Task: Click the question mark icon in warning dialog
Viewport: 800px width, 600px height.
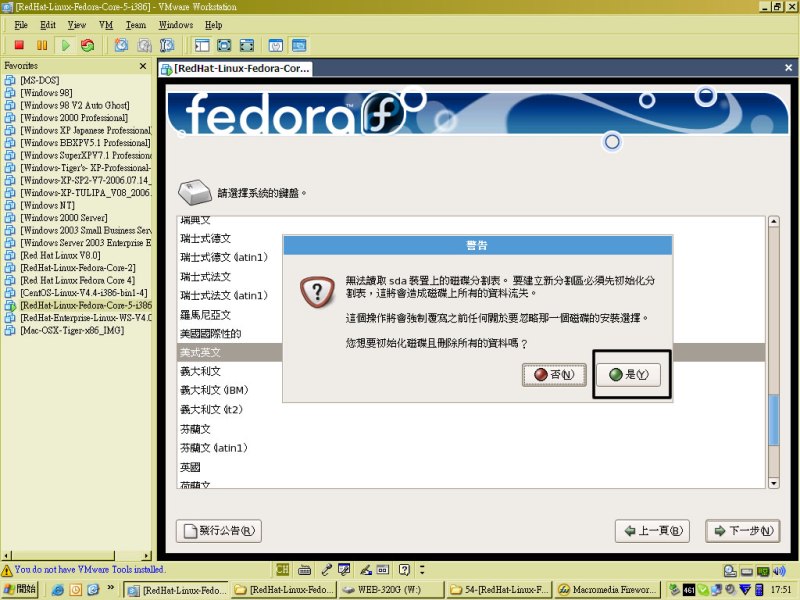Action: click(317, 292)
